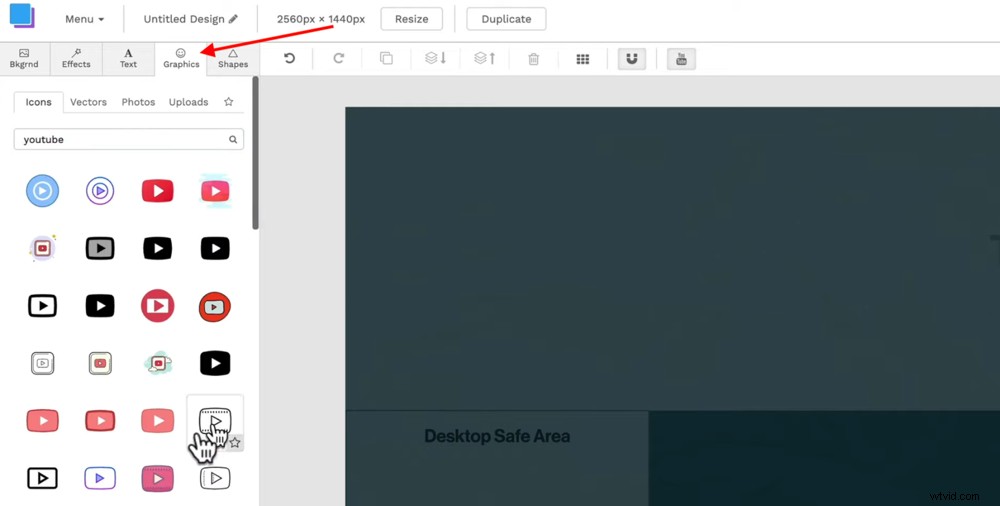
Task: Switch to the Text tab
Action: tap(128, 59)
